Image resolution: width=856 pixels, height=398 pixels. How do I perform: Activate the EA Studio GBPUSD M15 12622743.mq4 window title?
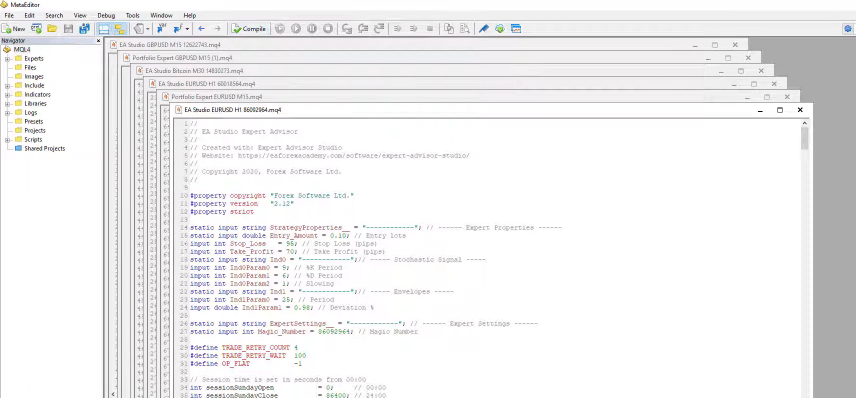pos(170,45)
